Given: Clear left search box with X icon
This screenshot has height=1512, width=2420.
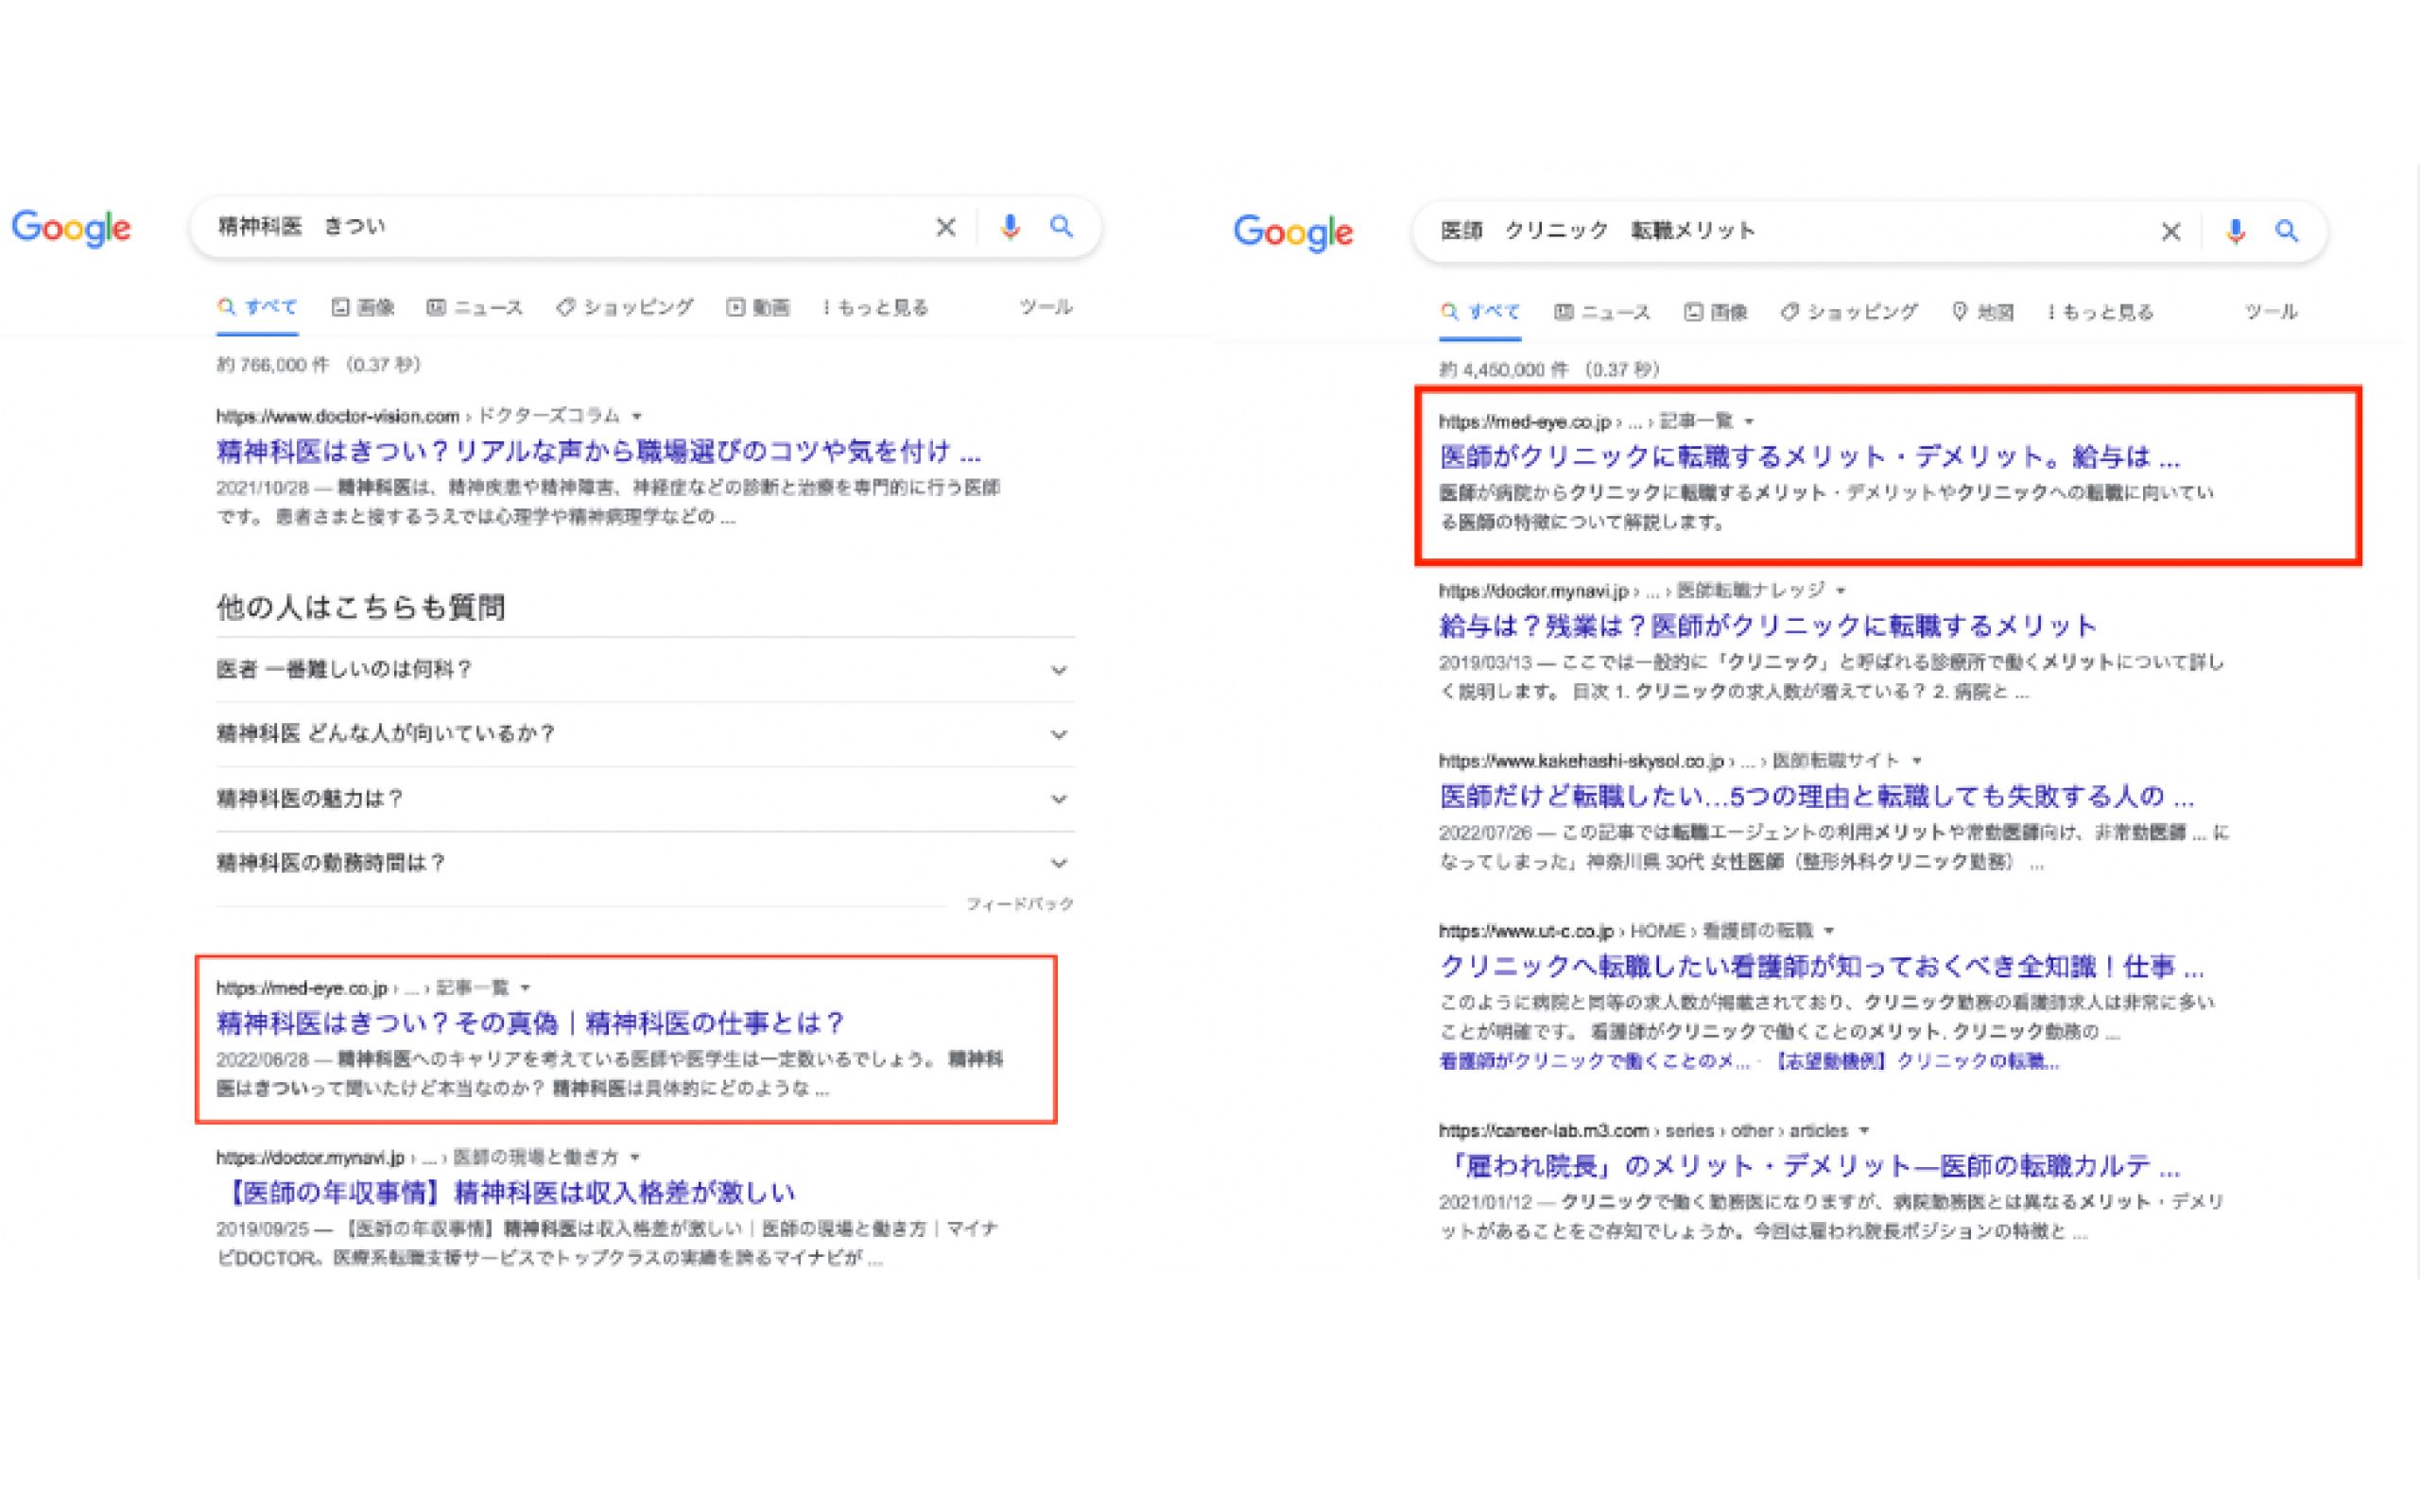Looking at the screenshot, I should [945, 228].
